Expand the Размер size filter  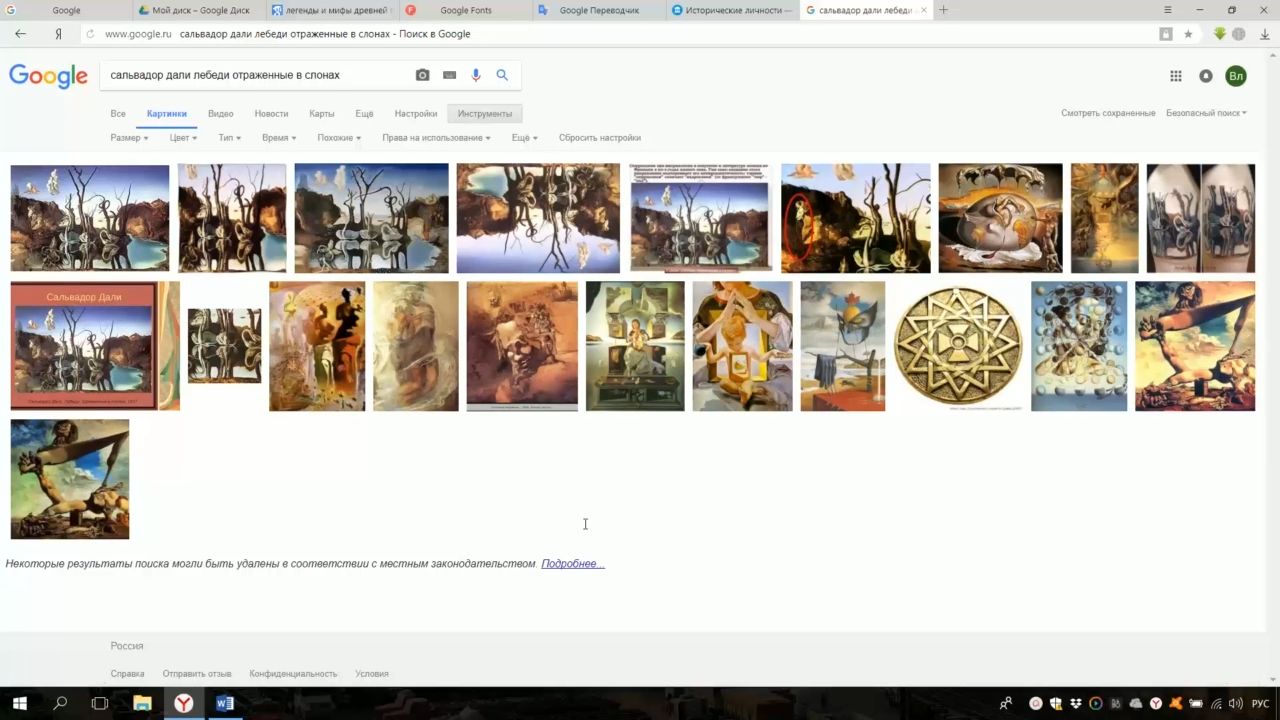click(129, 138)
